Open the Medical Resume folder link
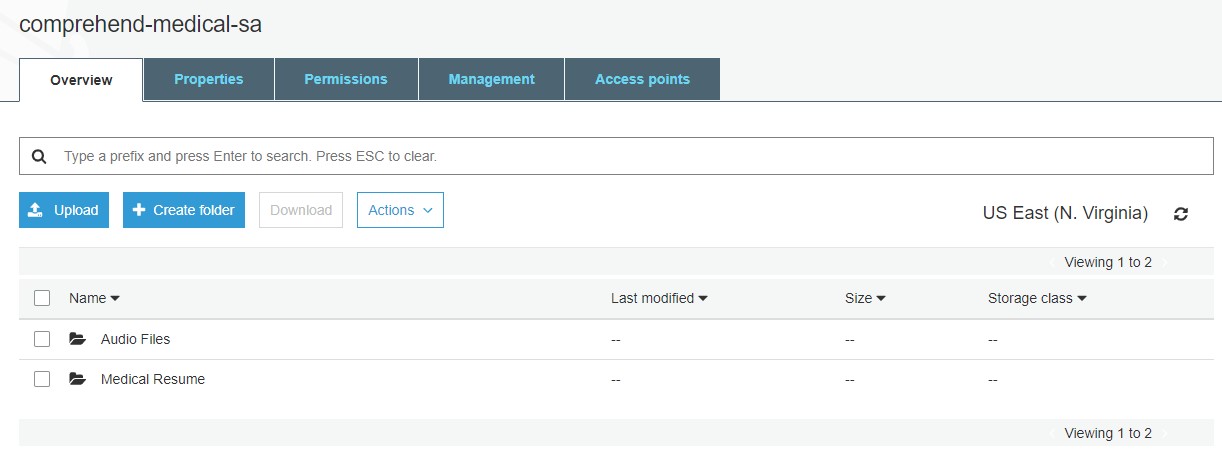Viewport: 1222px width, 454px height. [x=153, y=379]
